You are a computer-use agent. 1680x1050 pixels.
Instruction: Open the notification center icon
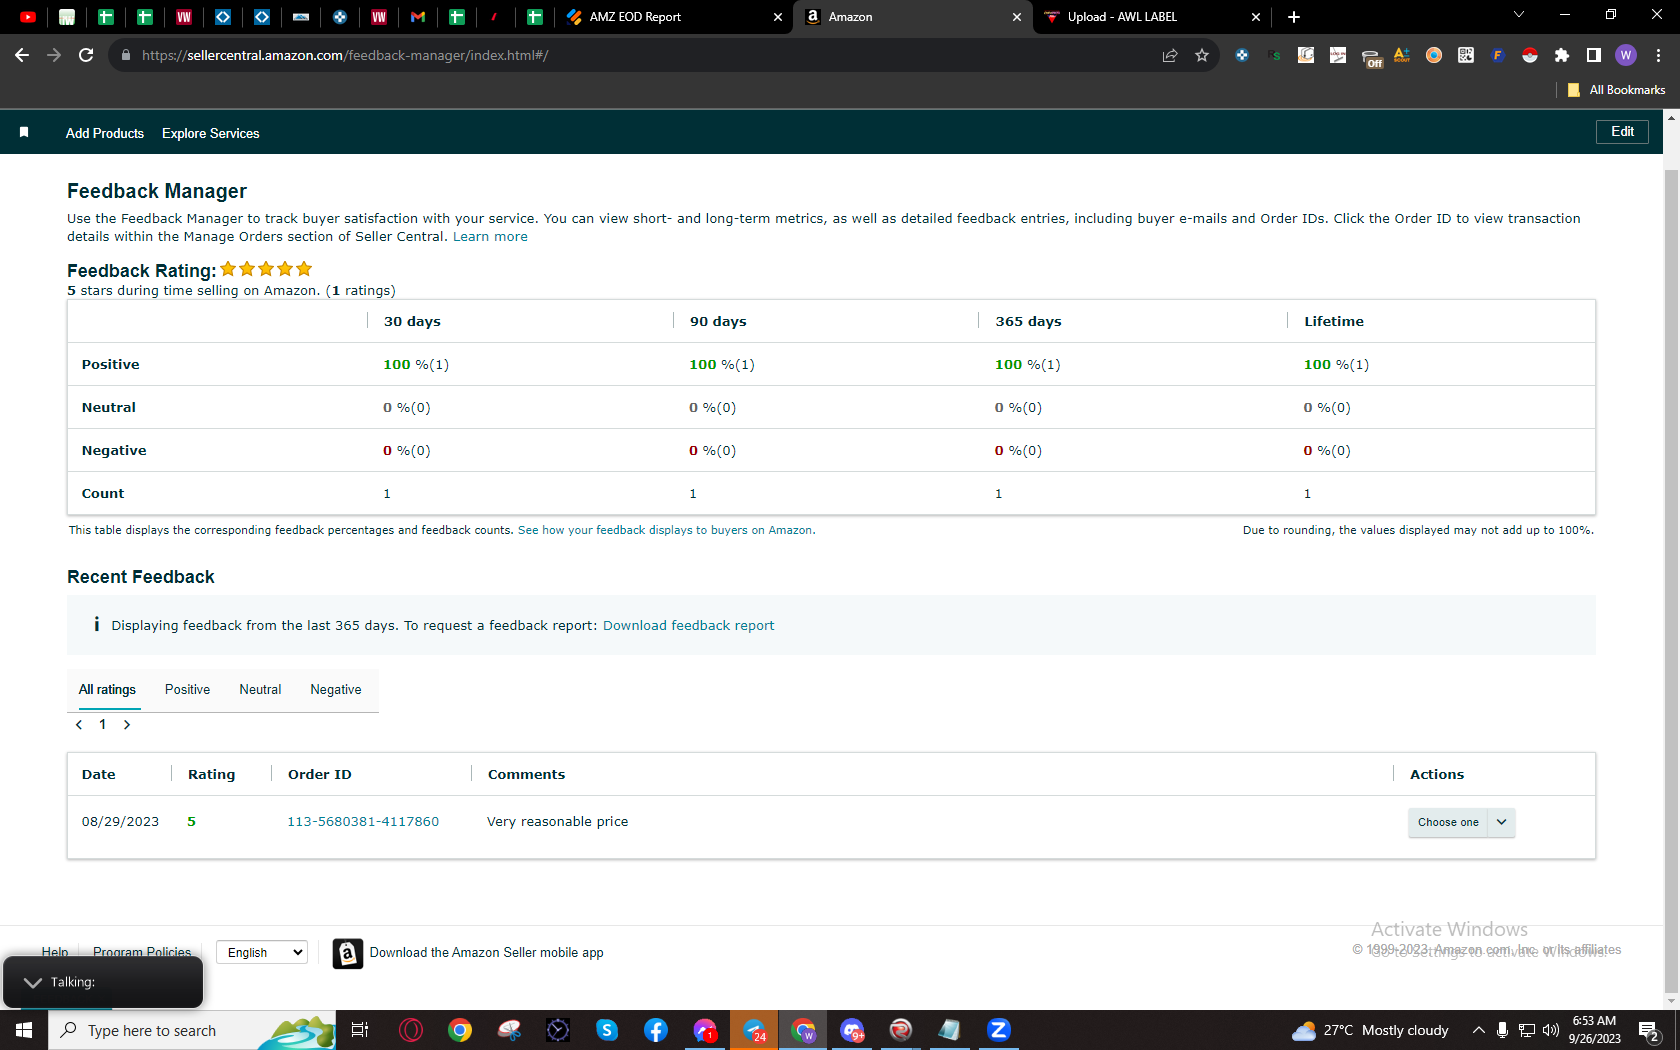[1650, 1031]
